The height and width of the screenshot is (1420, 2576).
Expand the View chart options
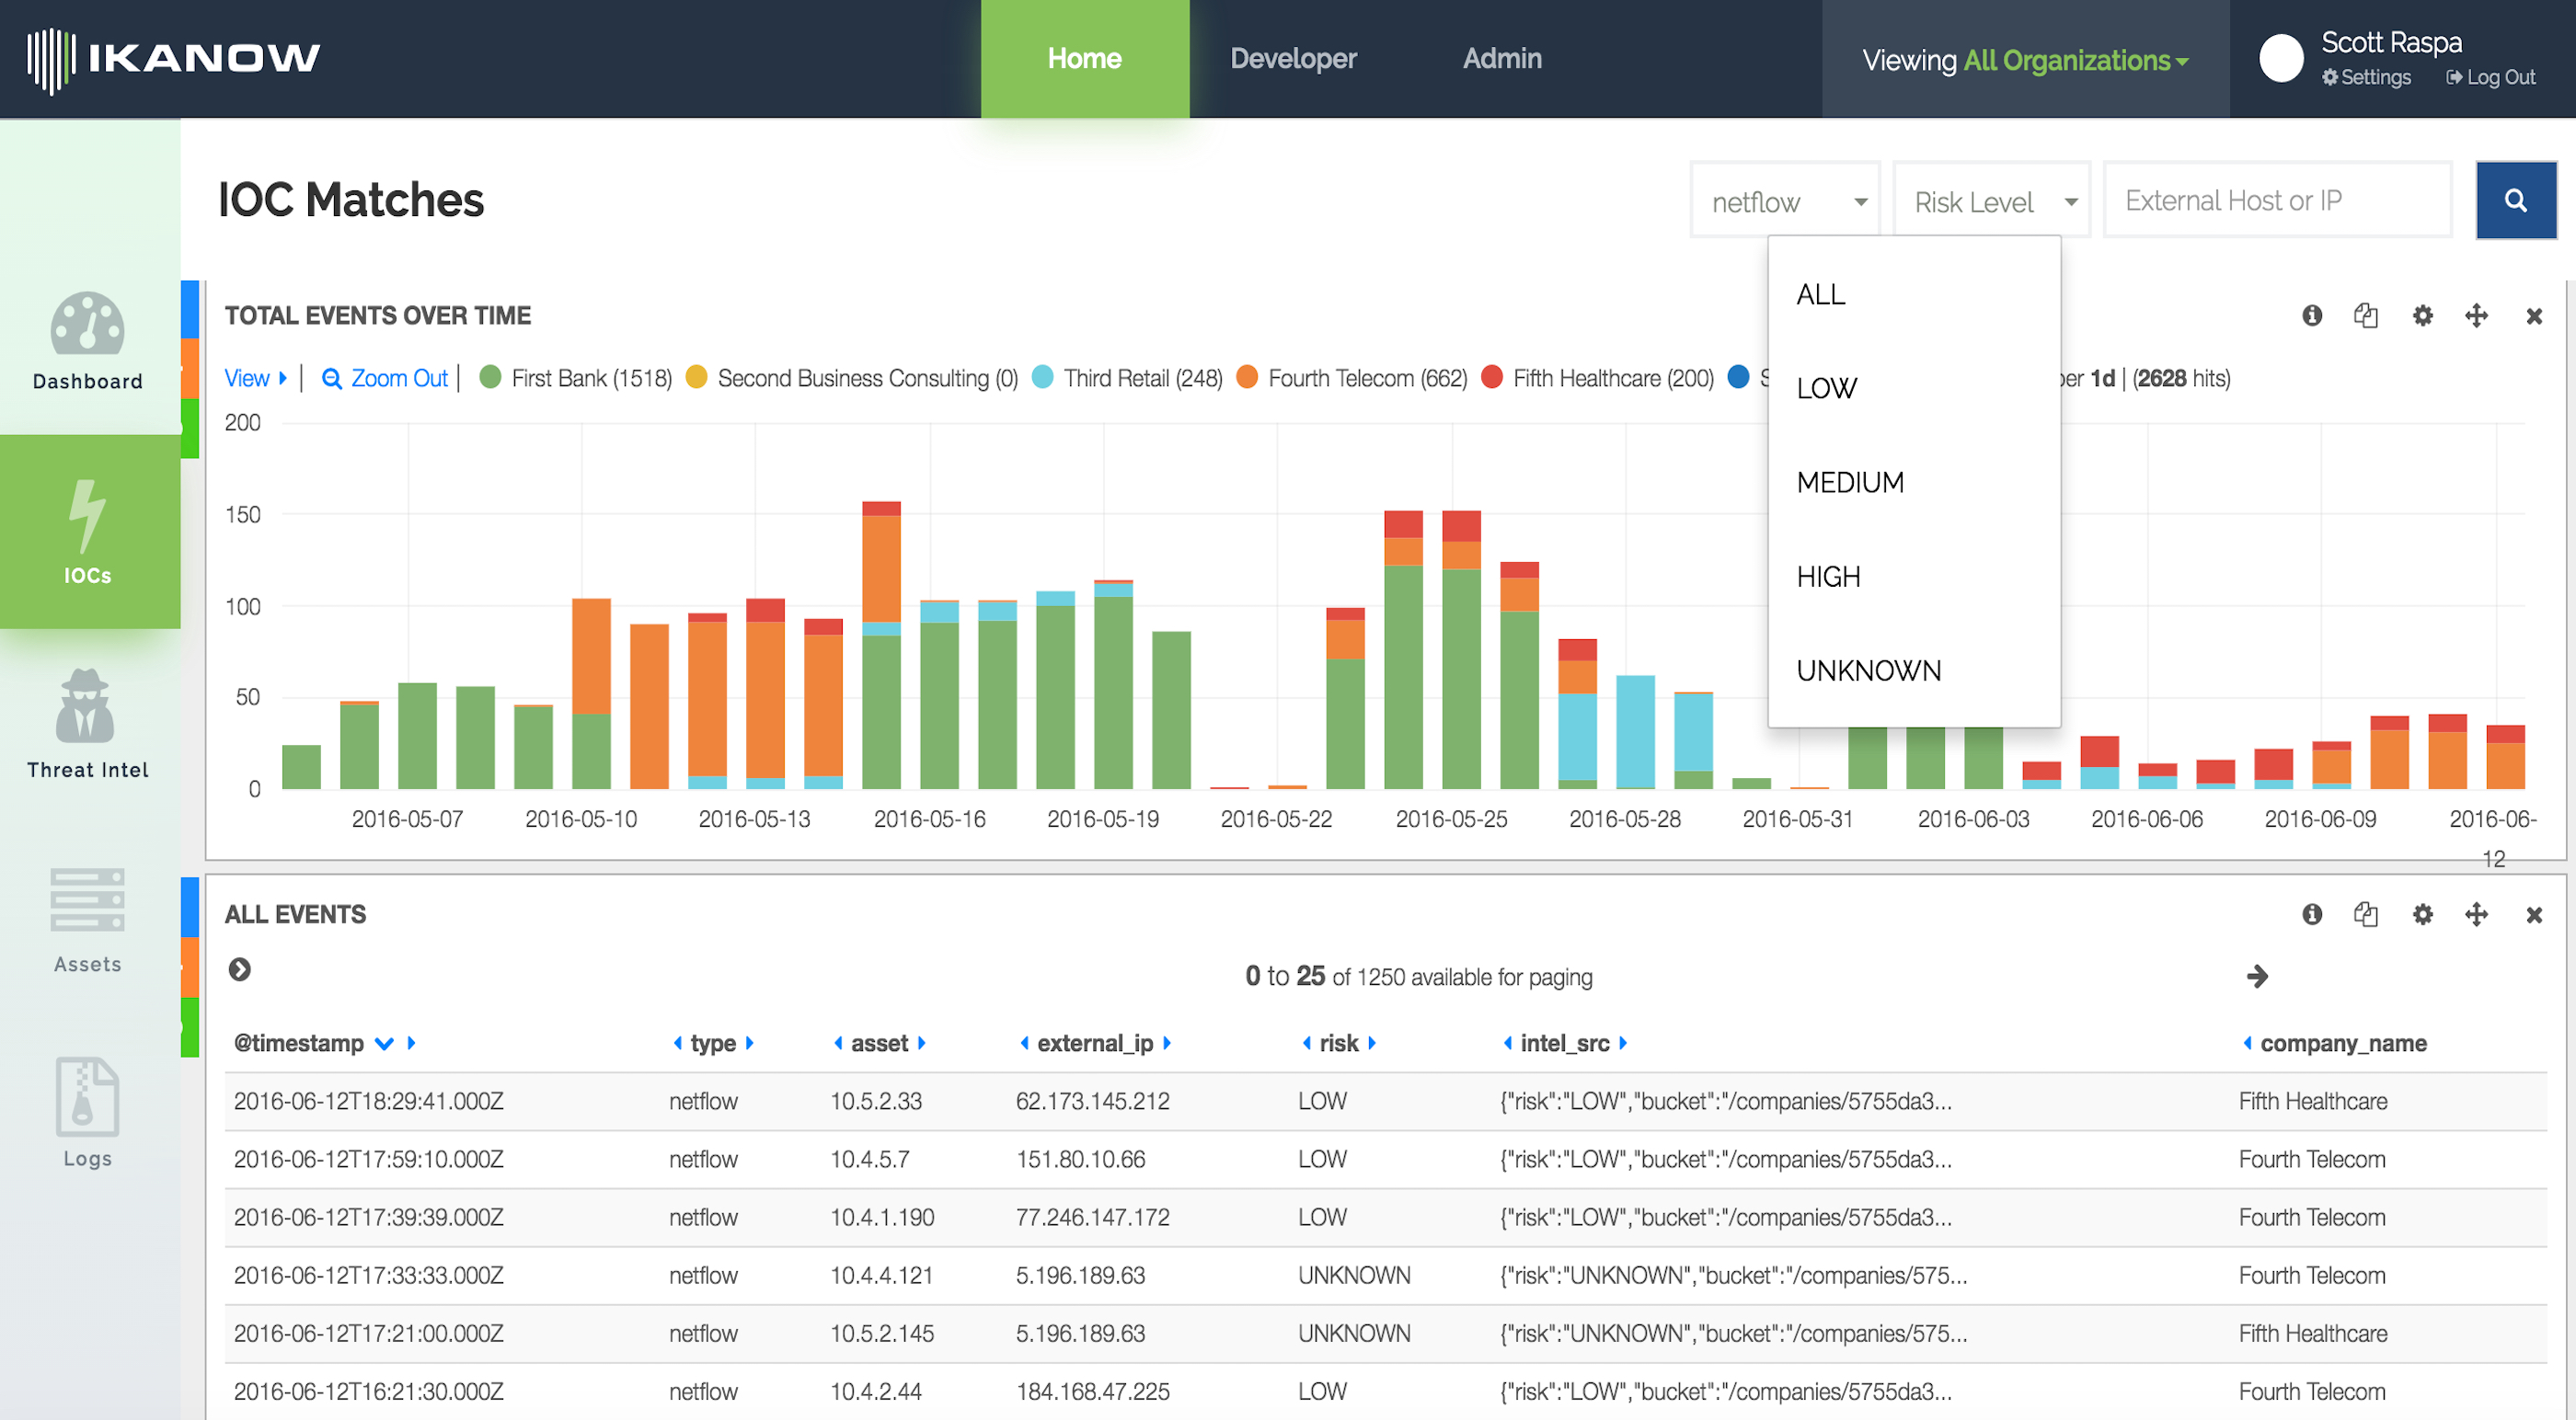click(x=255, y=378)
